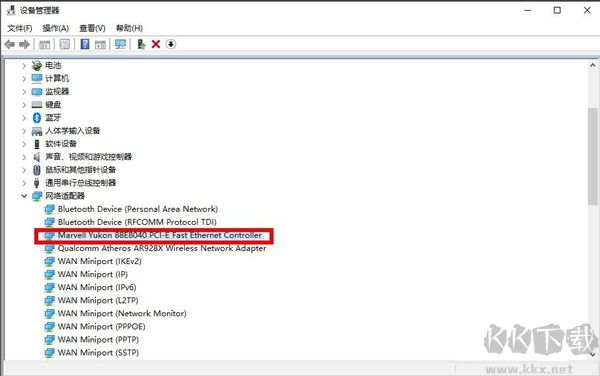Click the Device Manager title bar icon
The image size is (600, 376).
coord(11,10)
